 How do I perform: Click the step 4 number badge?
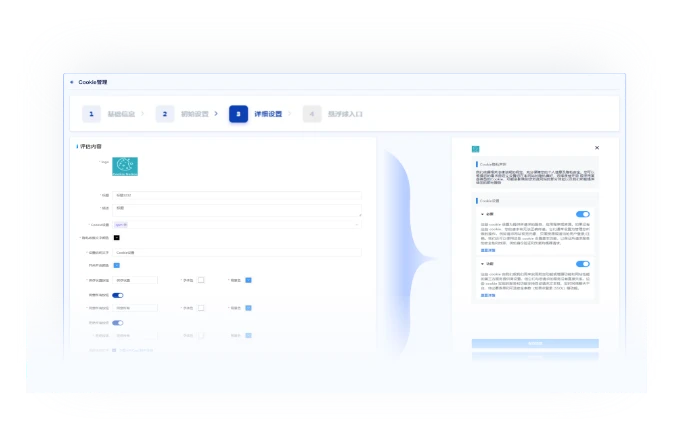pos(312,114)
